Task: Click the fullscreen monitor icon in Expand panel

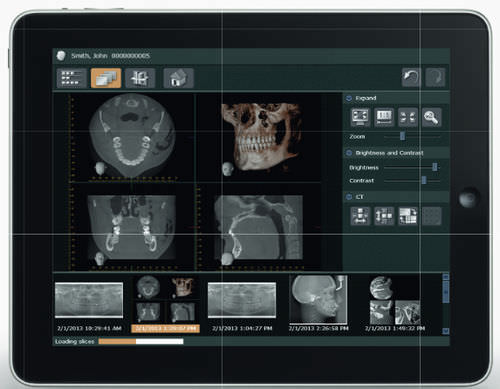Action: pyautogui.click(x=360, y=117)
